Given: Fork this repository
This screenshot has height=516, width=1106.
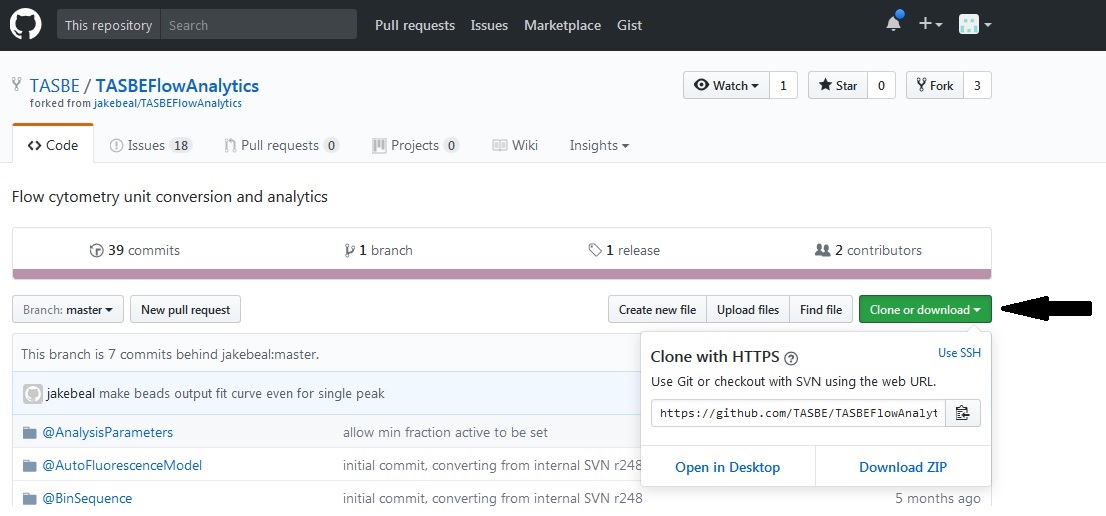Looking at the screenshot, I should tap(935, 85).
